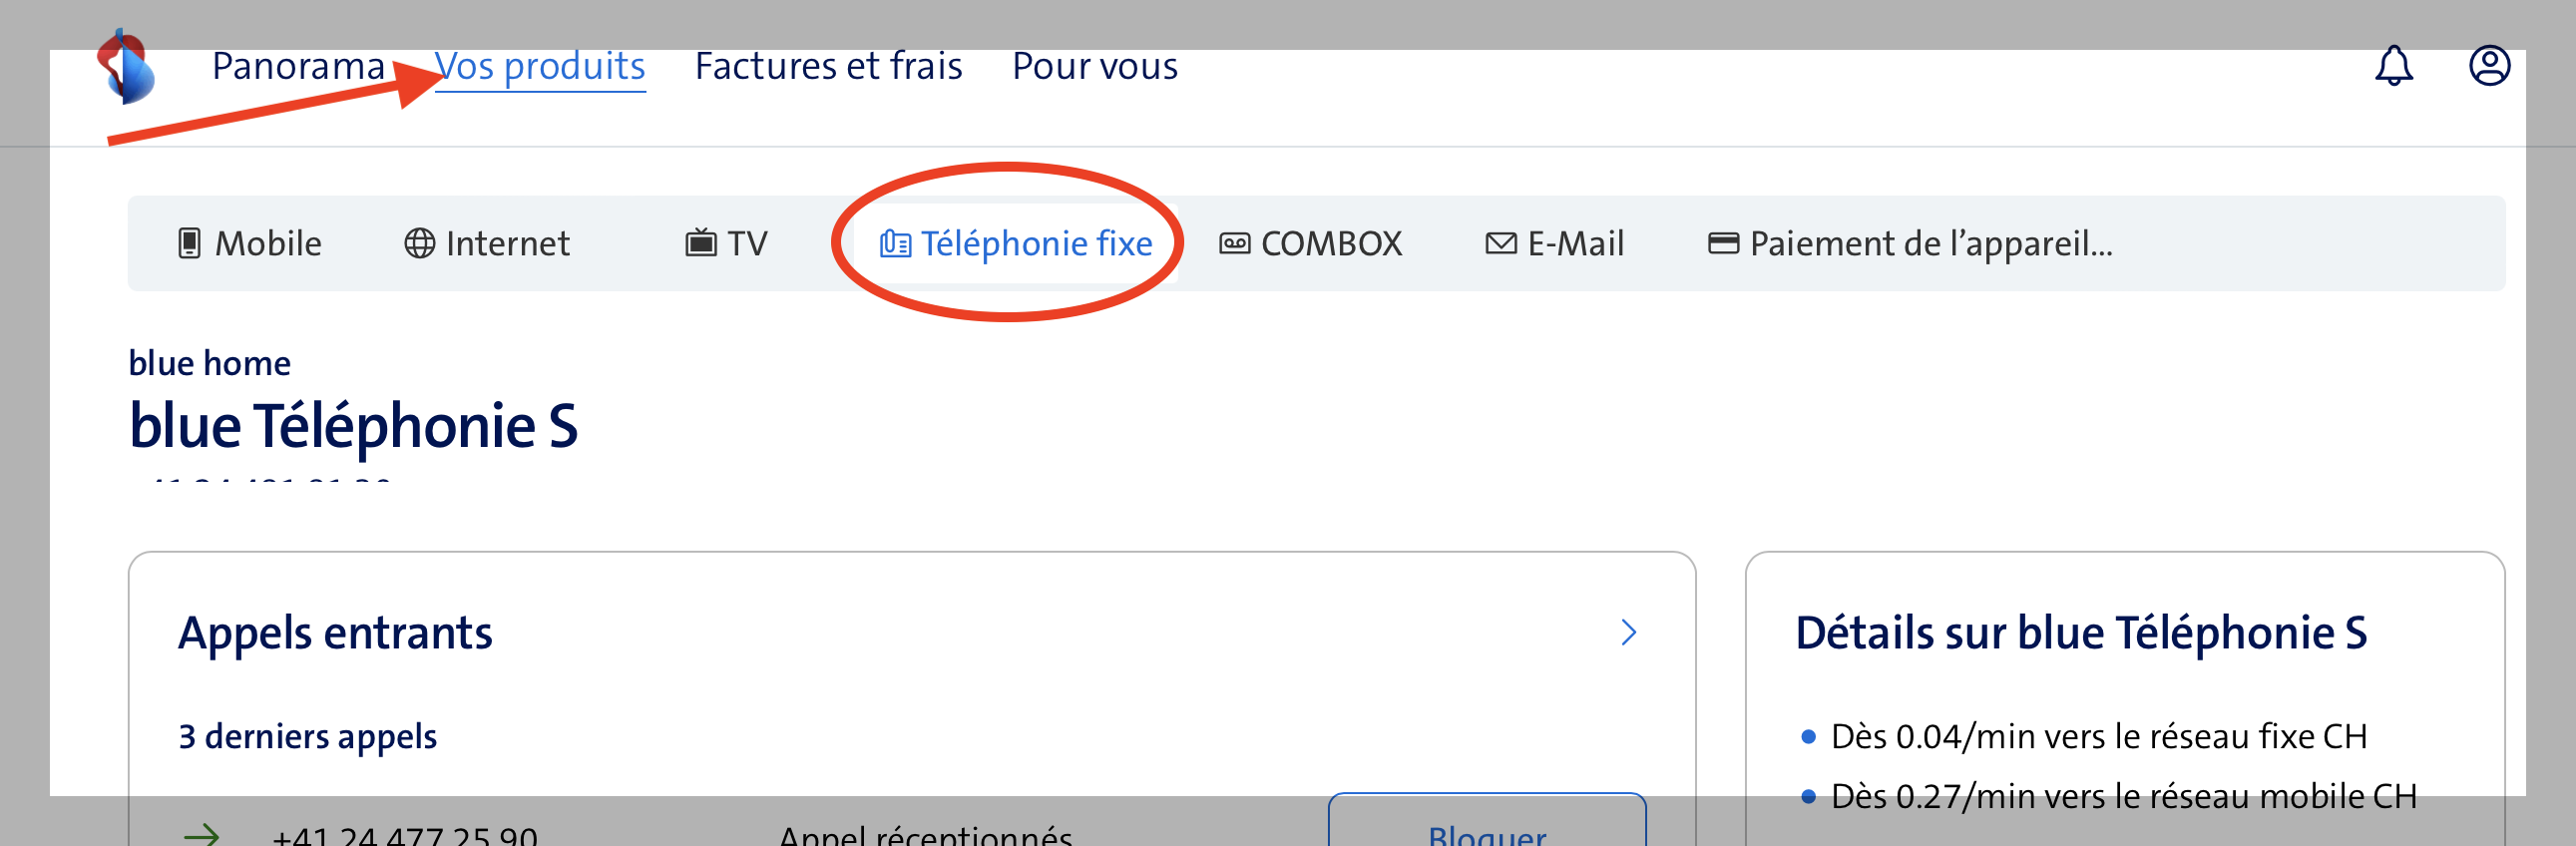Click the Mobile phone icon

pos(189,243)
